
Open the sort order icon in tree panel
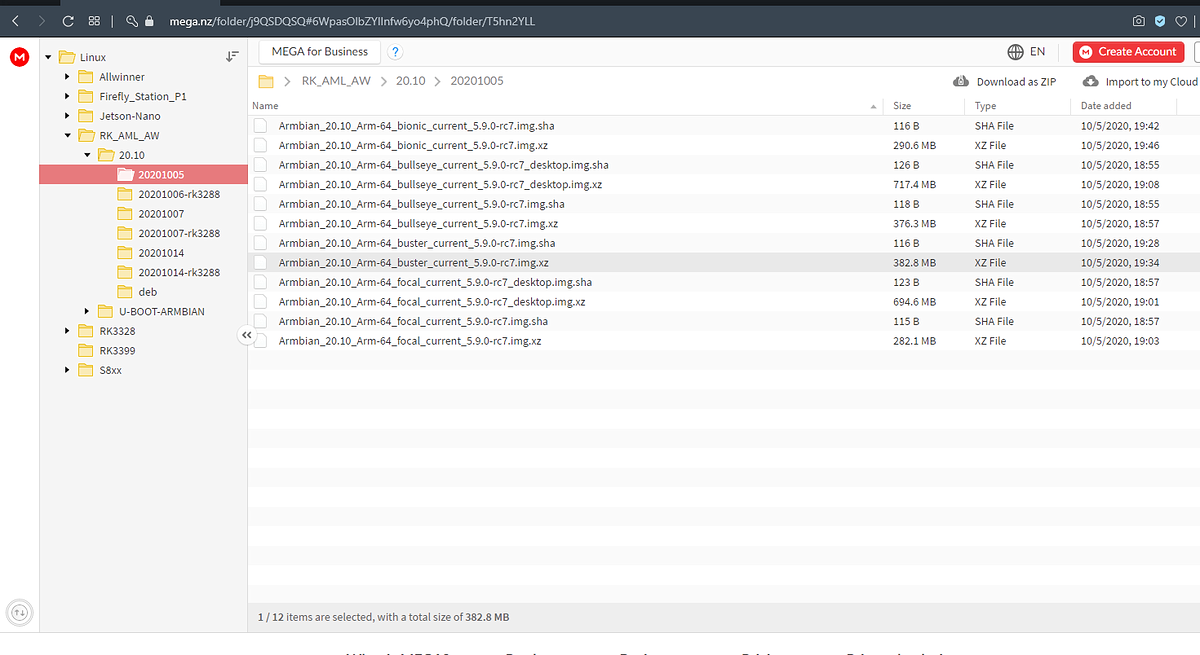(x=232, y=57)
